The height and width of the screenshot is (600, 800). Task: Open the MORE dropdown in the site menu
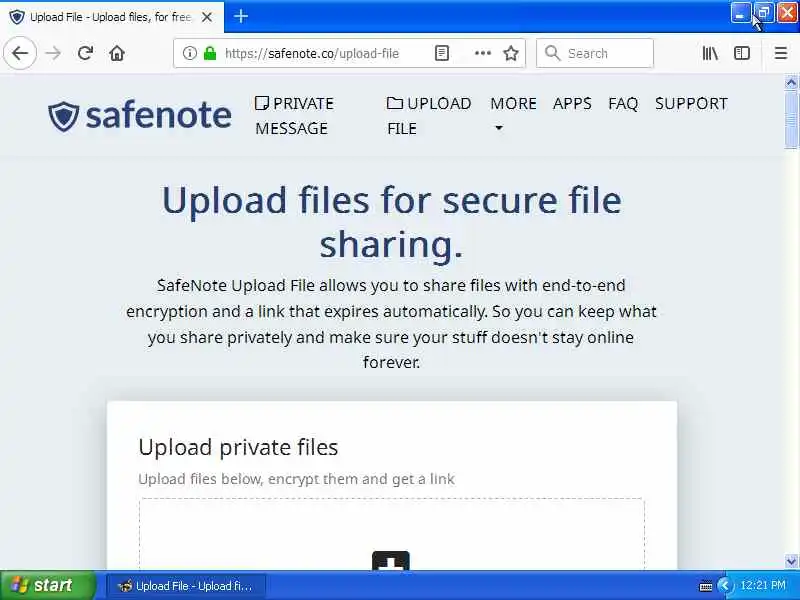pos(513,114)
